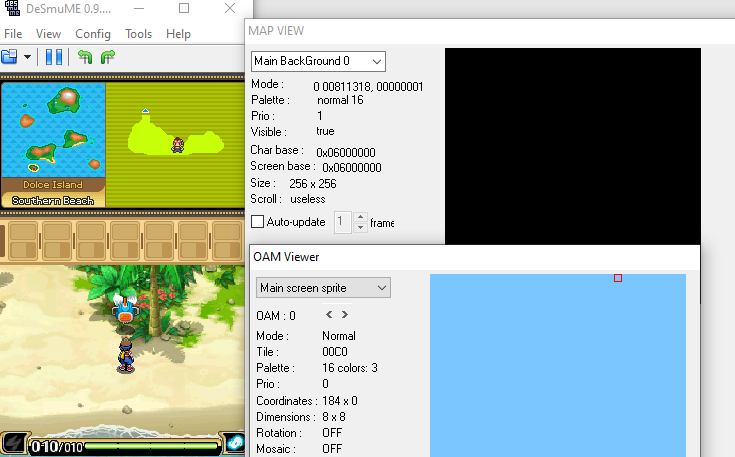
Task: Click the Mode value 0 00811318, 00000001
Action: (368, 86)
